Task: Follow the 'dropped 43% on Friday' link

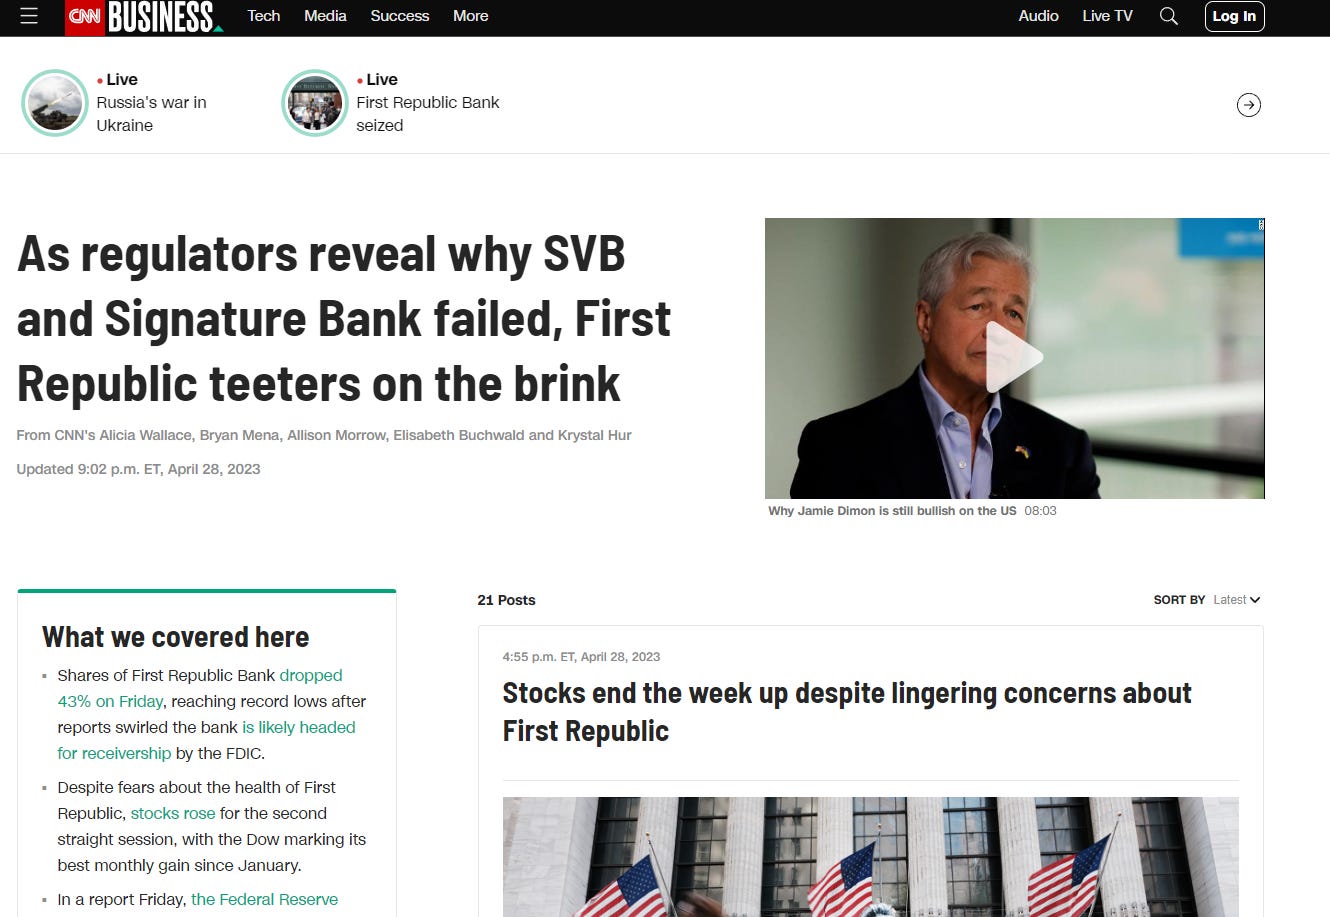Action: 200,688
